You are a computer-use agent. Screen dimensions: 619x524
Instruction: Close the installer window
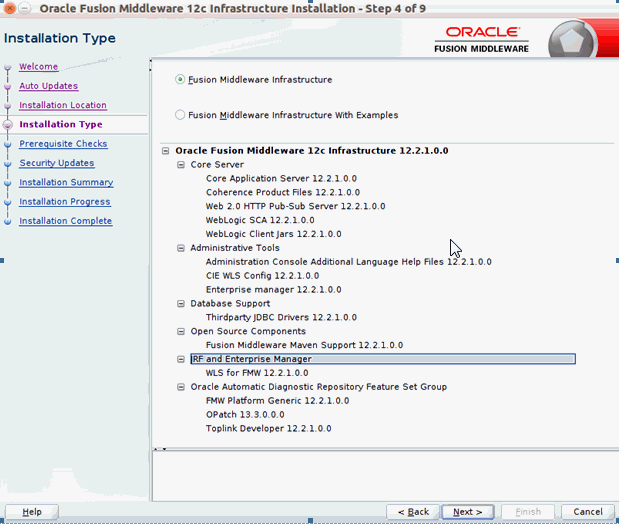(x=9, y=8)
